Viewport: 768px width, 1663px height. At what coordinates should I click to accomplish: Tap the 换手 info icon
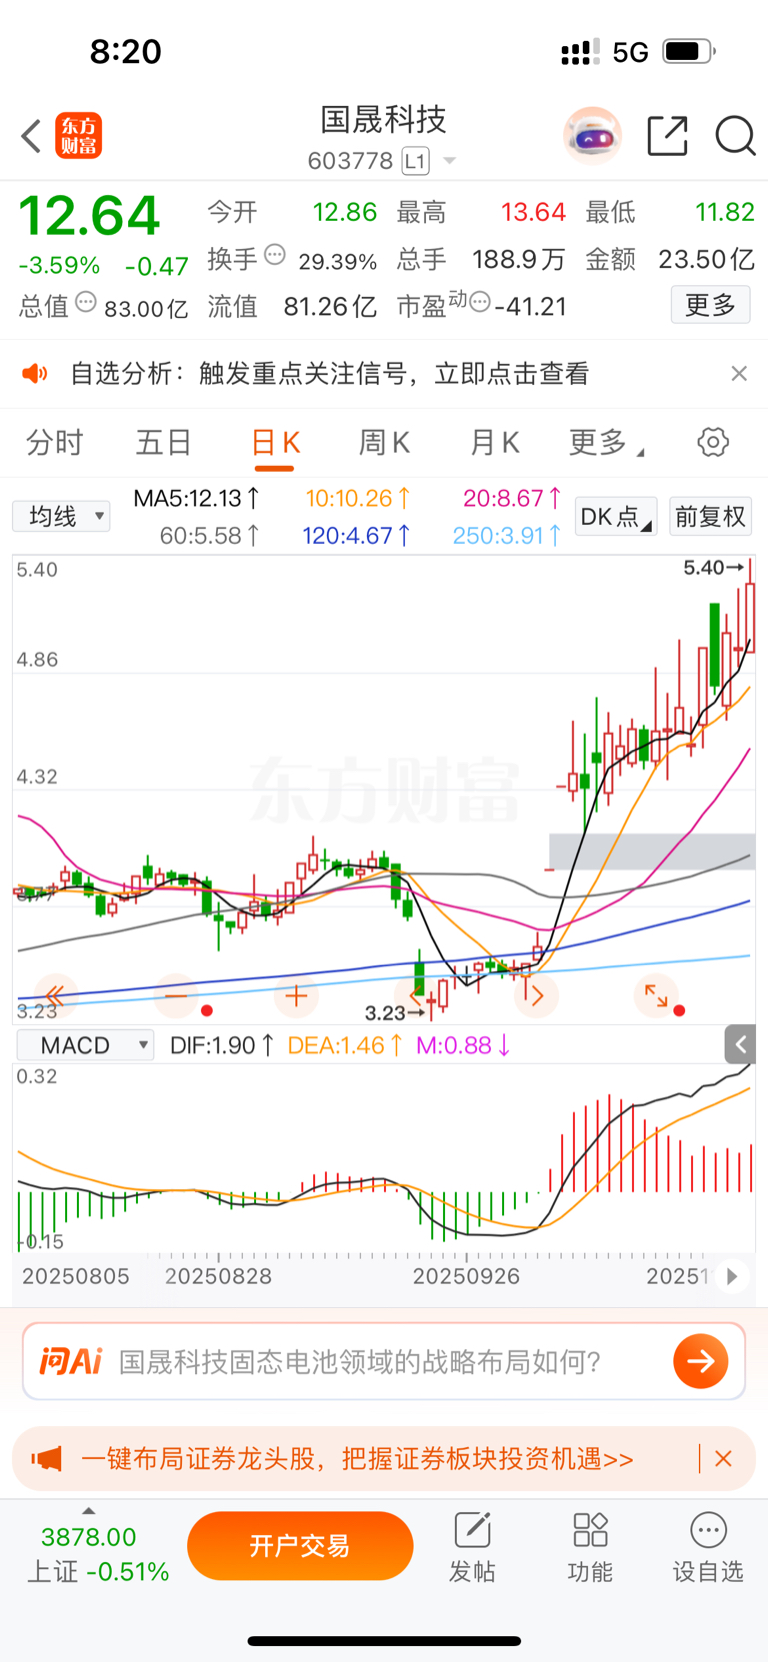coord(275,255)
